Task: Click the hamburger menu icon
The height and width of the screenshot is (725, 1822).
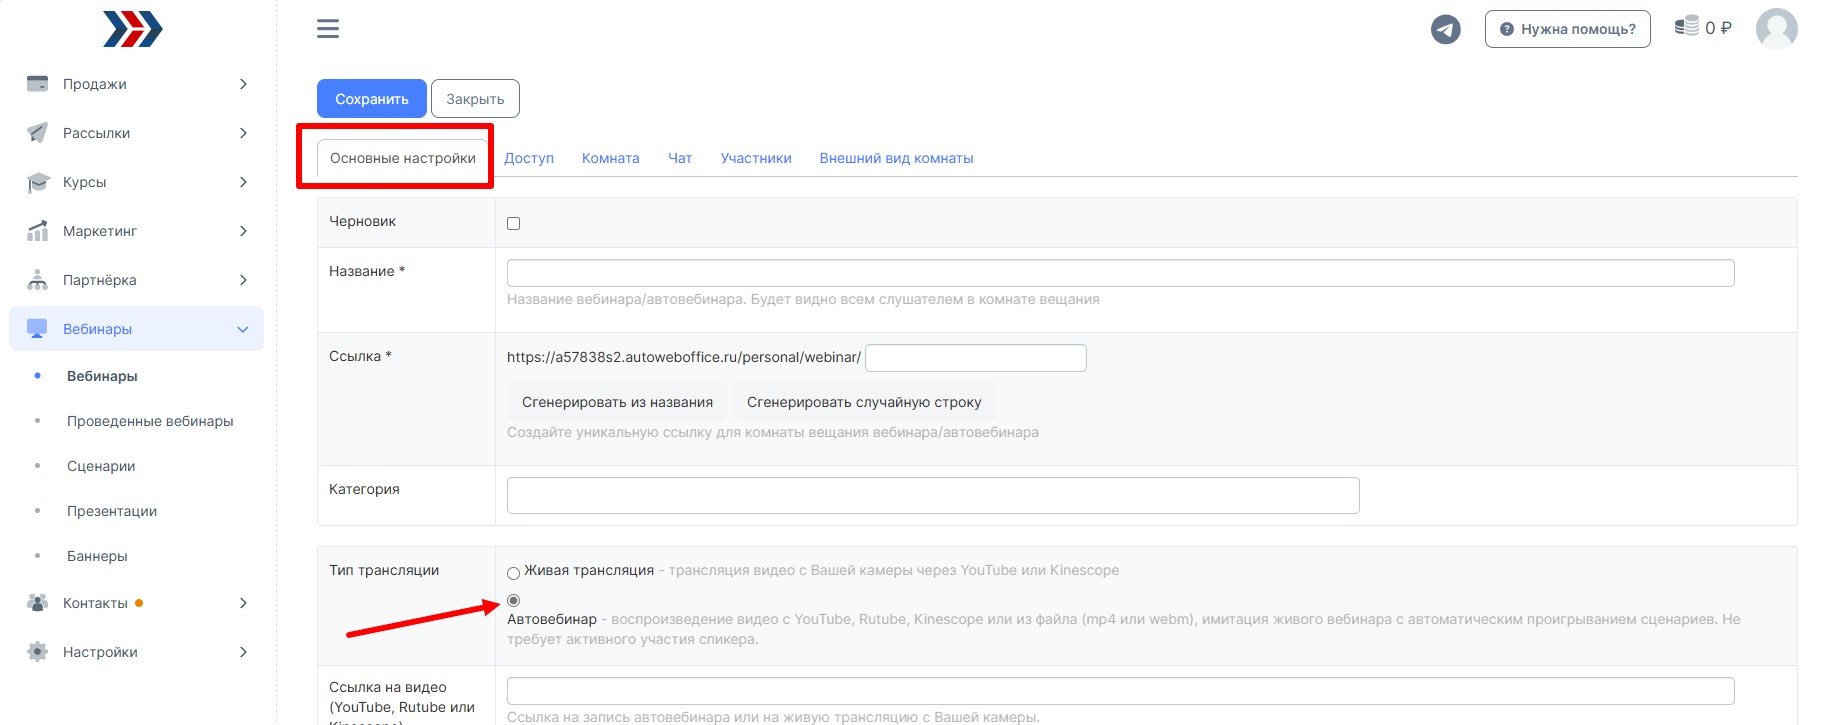Action: coord(328,29)
